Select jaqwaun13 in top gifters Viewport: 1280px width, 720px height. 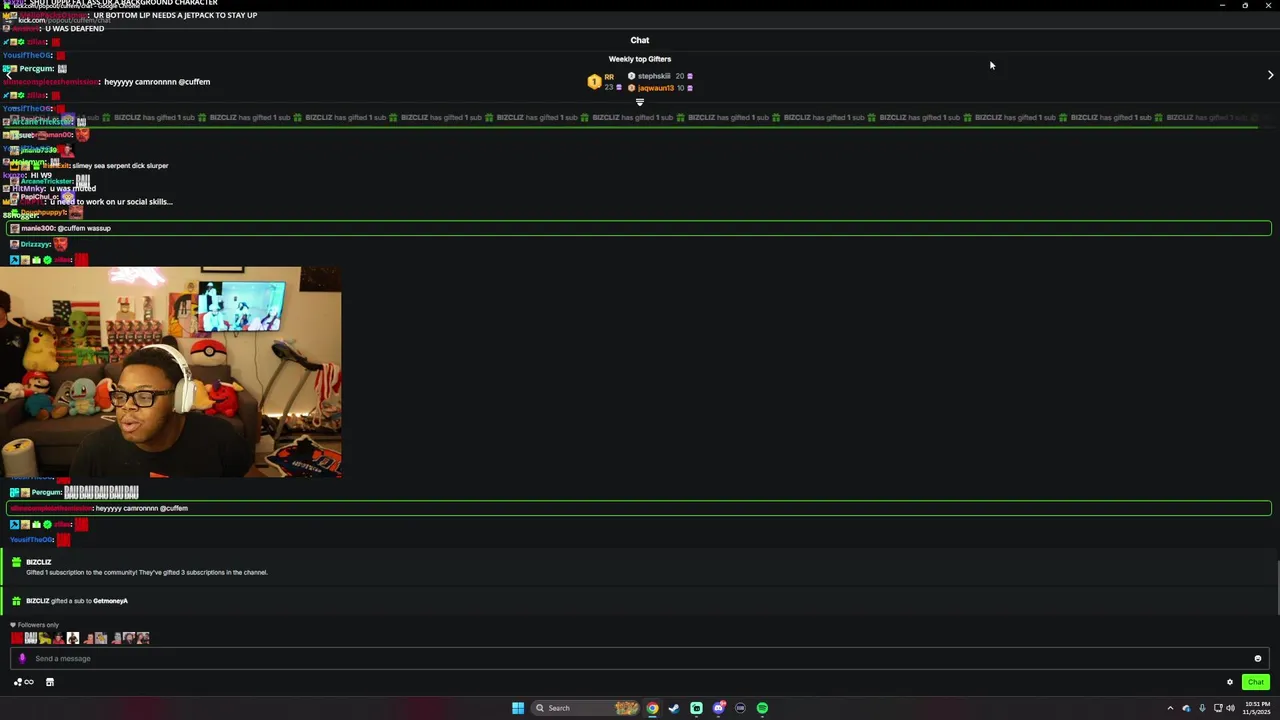coord(656,88)
